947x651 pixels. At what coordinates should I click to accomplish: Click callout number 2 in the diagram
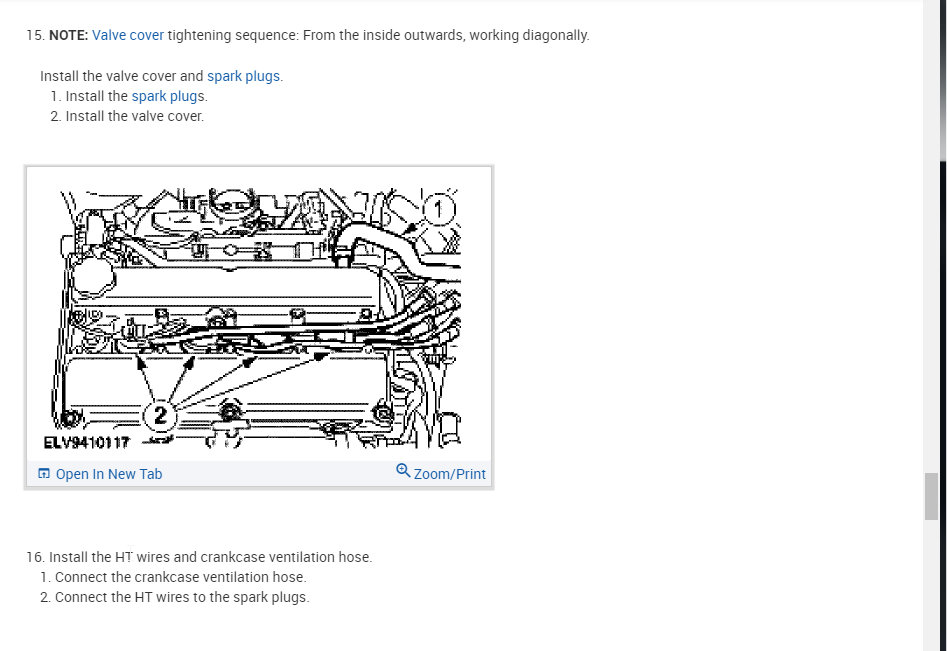pos(159,415)
